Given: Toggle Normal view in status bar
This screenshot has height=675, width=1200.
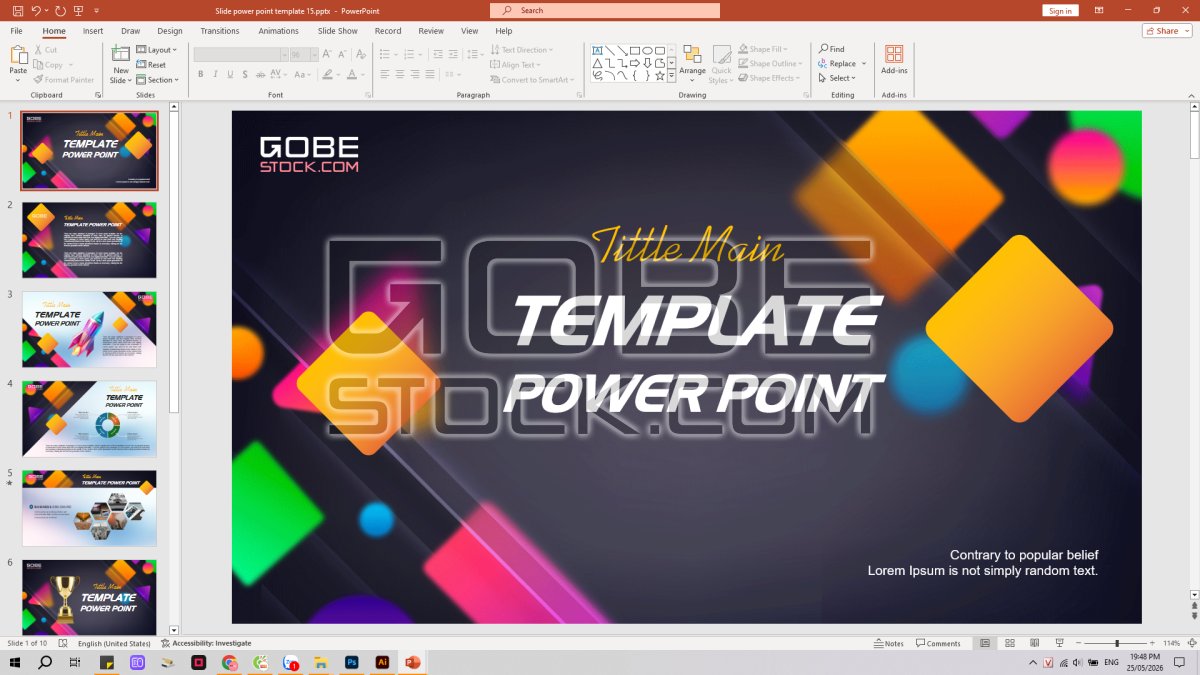Looking at the screenshot, I should (985, 643).
